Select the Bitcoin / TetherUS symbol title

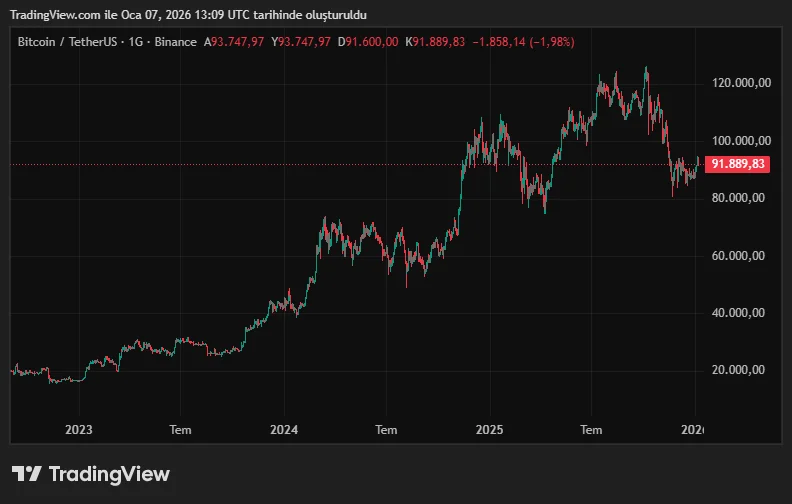(x=59, y=41)
